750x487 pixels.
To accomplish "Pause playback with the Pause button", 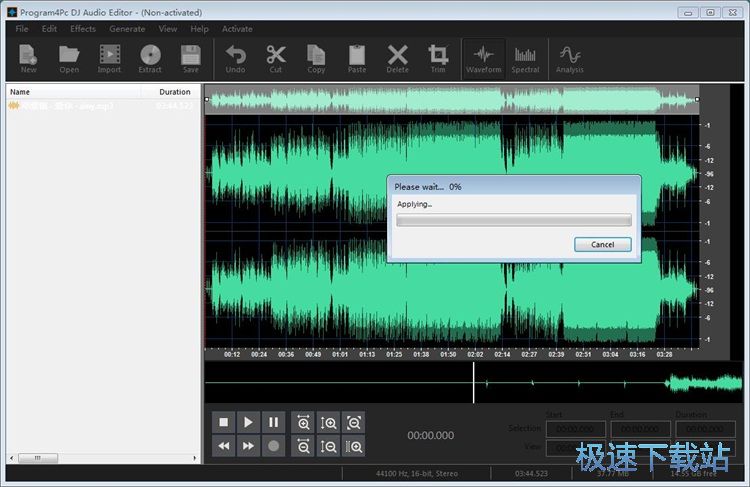I will point(273,422).
